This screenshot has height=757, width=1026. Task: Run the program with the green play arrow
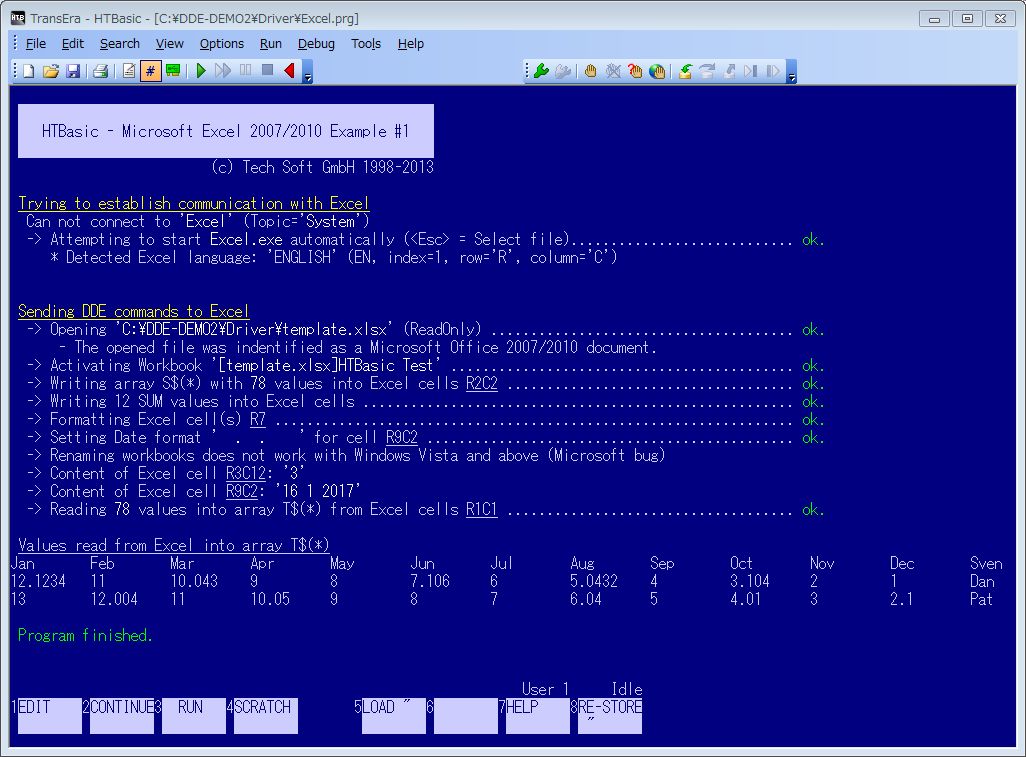[x=201, y=71]
